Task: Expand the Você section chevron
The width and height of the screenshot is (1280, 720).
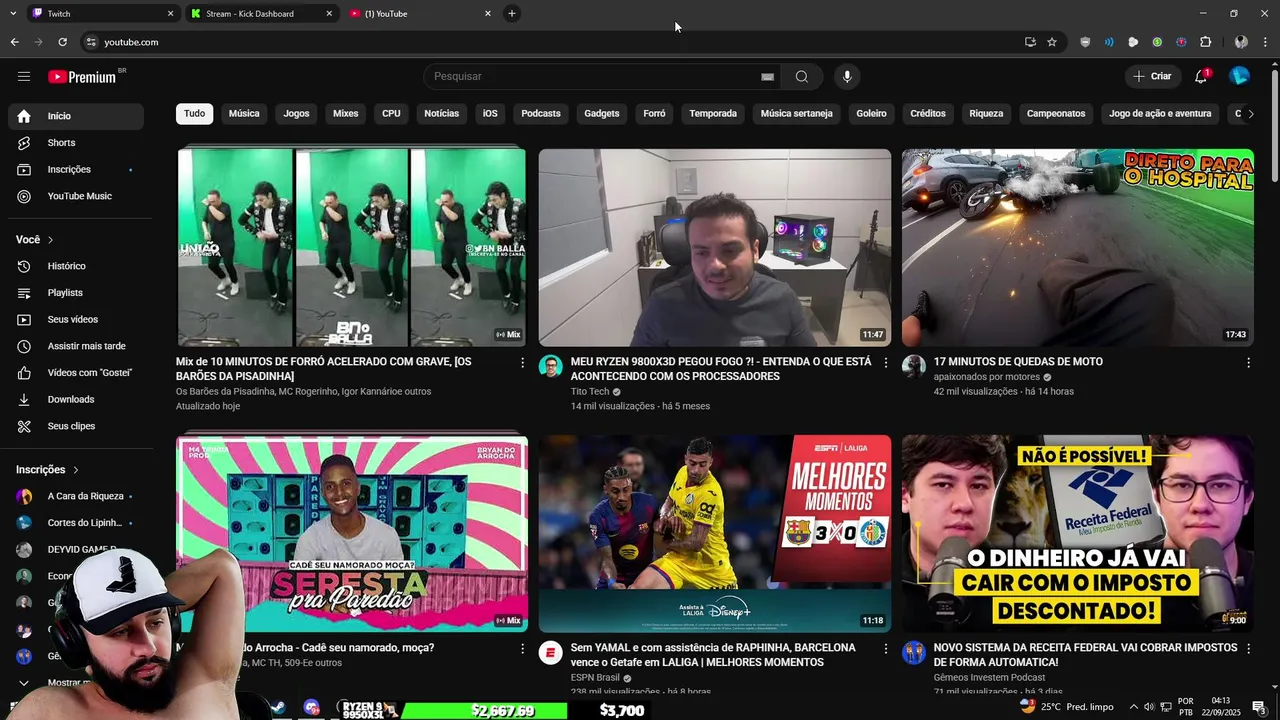Action: 50,240
